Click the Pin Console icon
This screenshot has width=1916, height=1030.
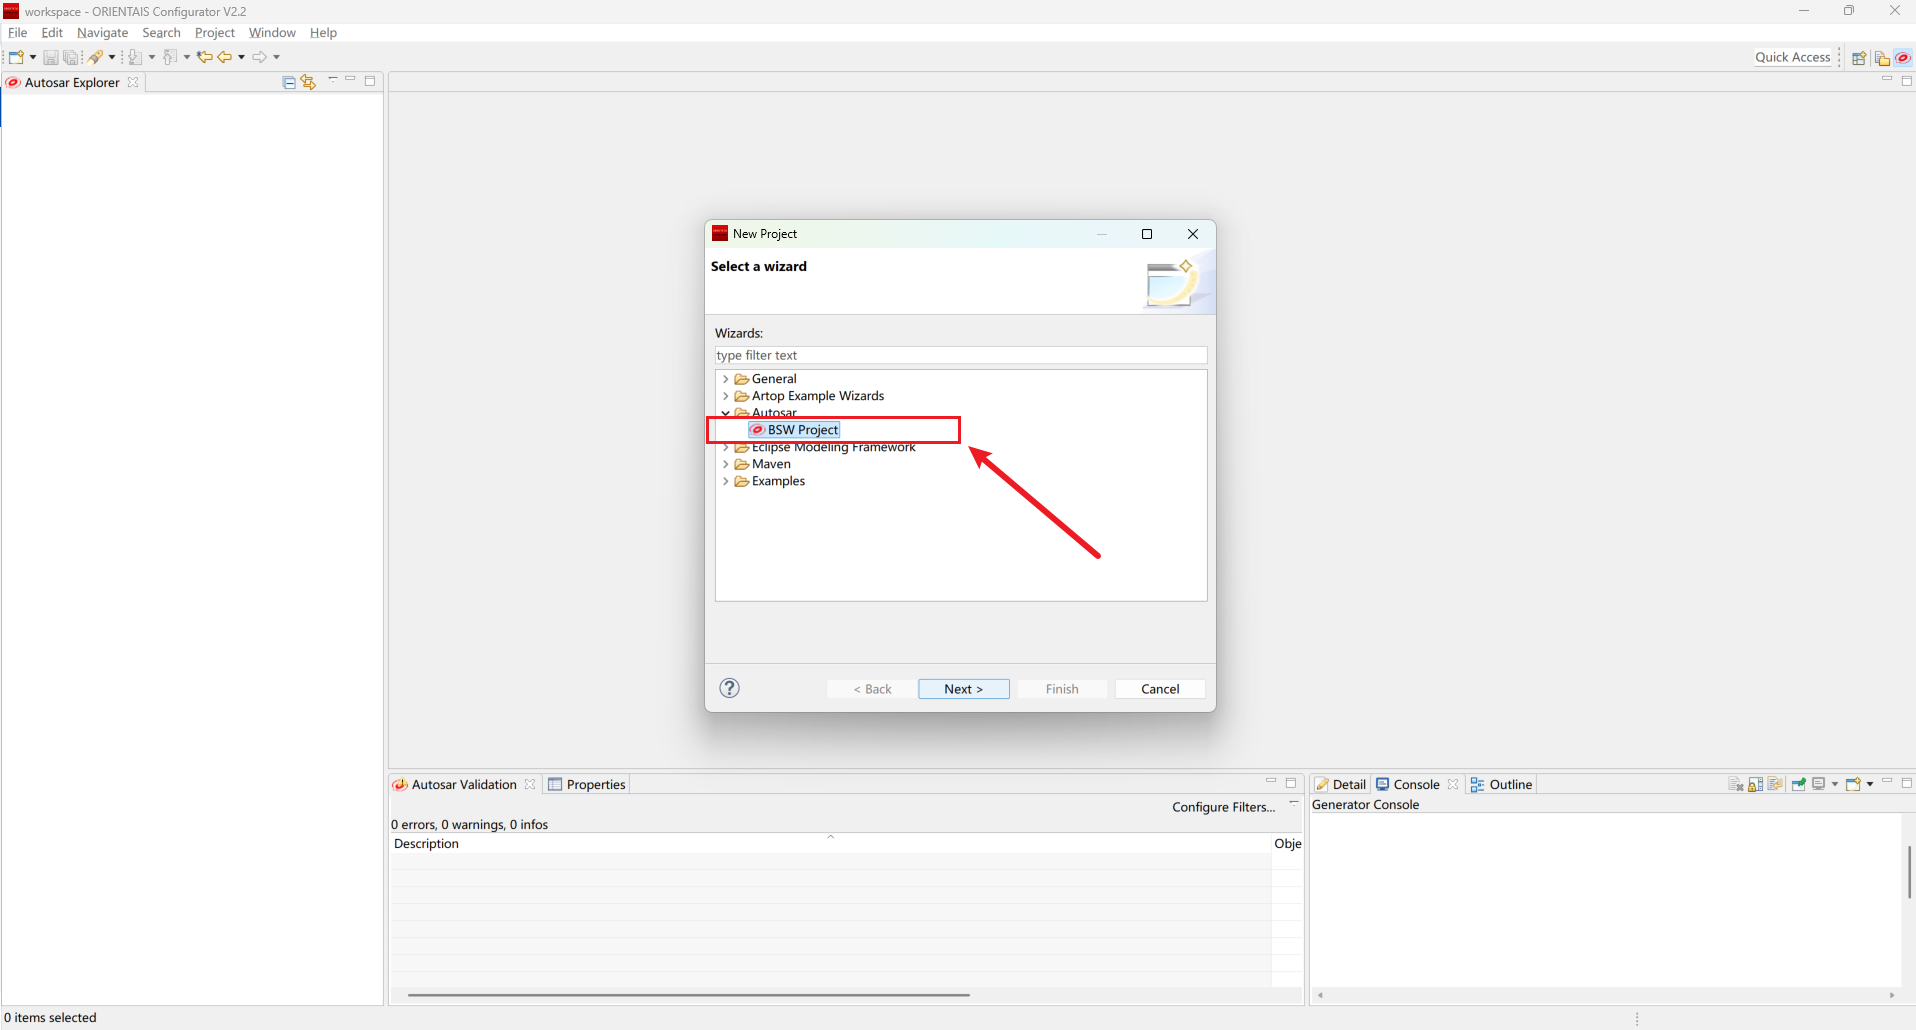point(1799,785)
